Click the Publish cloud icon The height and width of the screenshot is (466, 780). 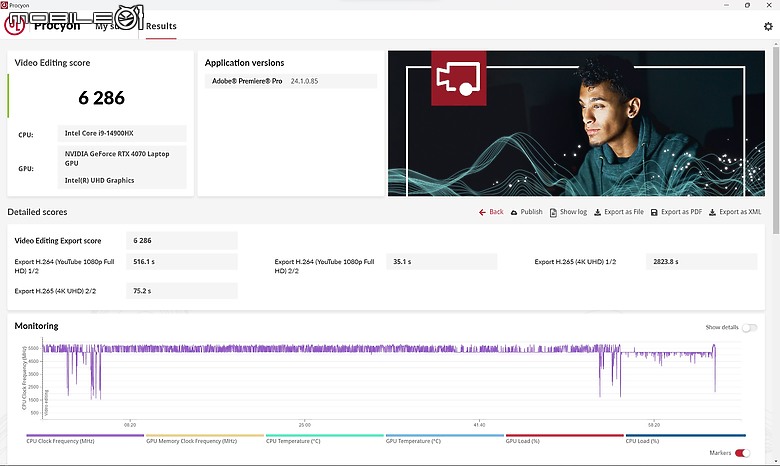click(514, 212)
